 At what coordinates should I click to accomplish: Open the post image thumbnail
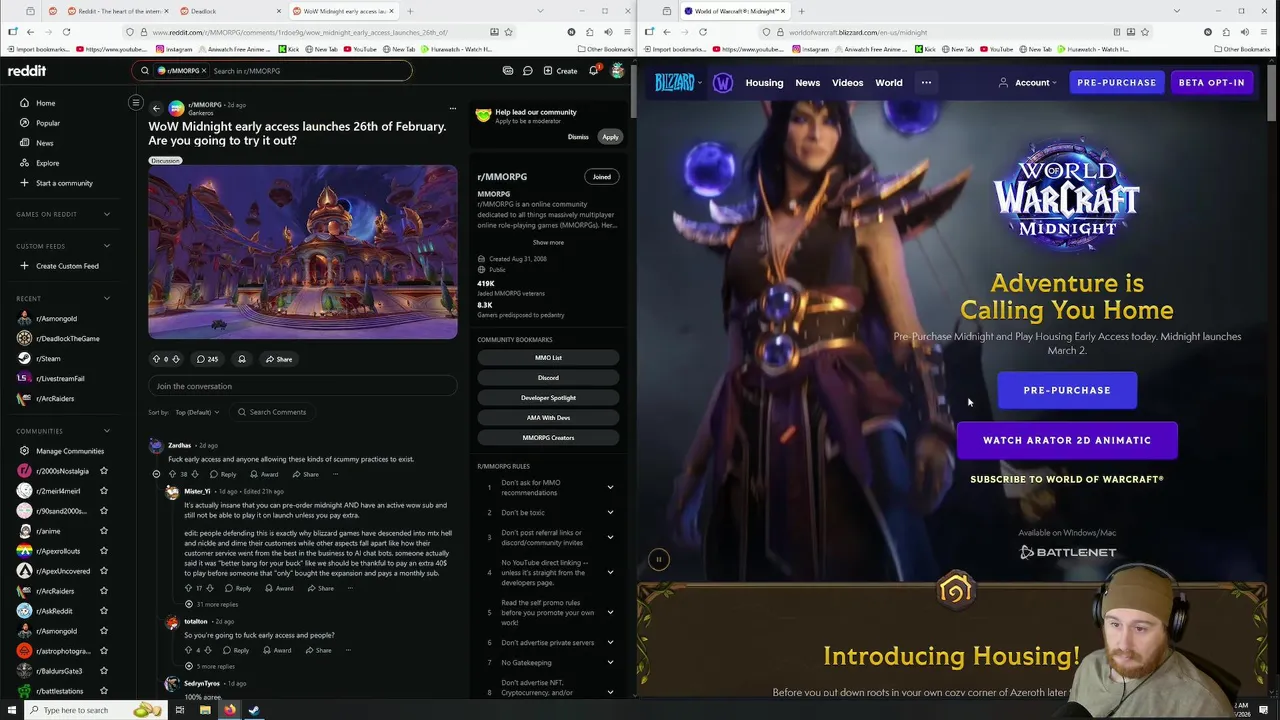click(303, 252)
